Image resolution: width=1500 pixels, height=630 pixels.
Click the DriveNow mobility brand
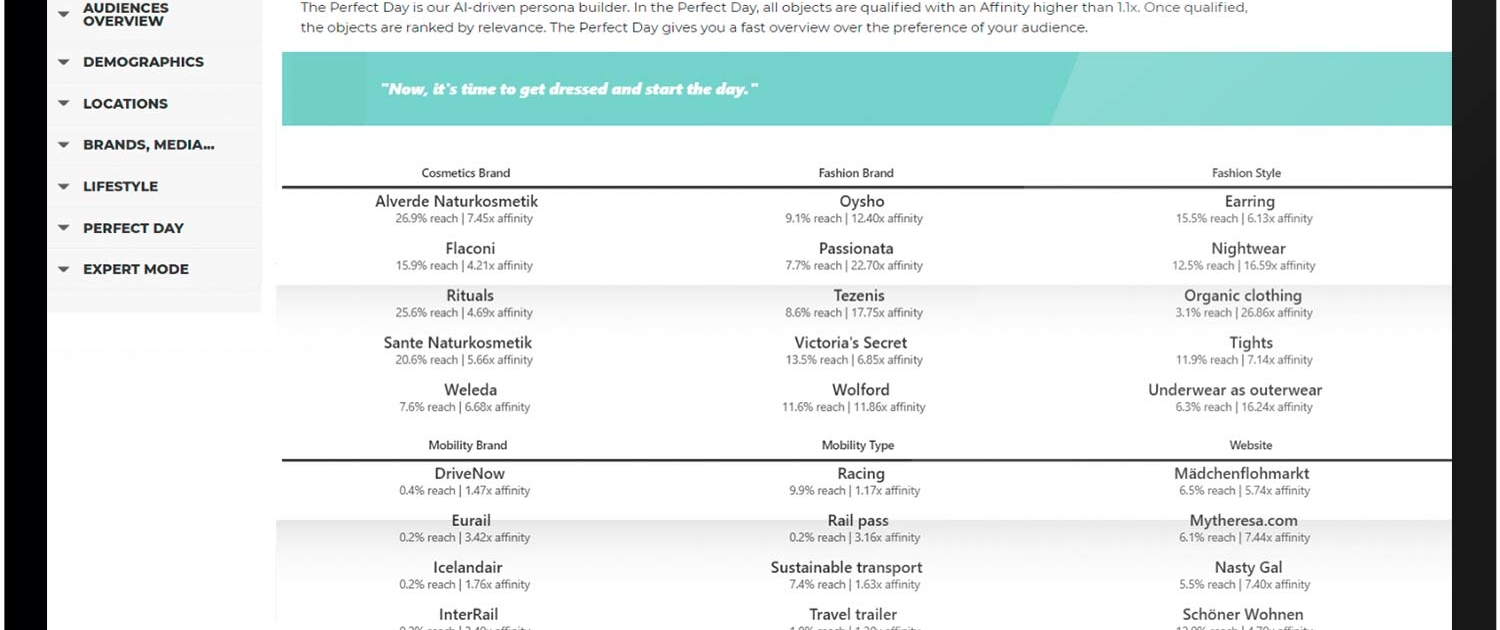point(470,474)
